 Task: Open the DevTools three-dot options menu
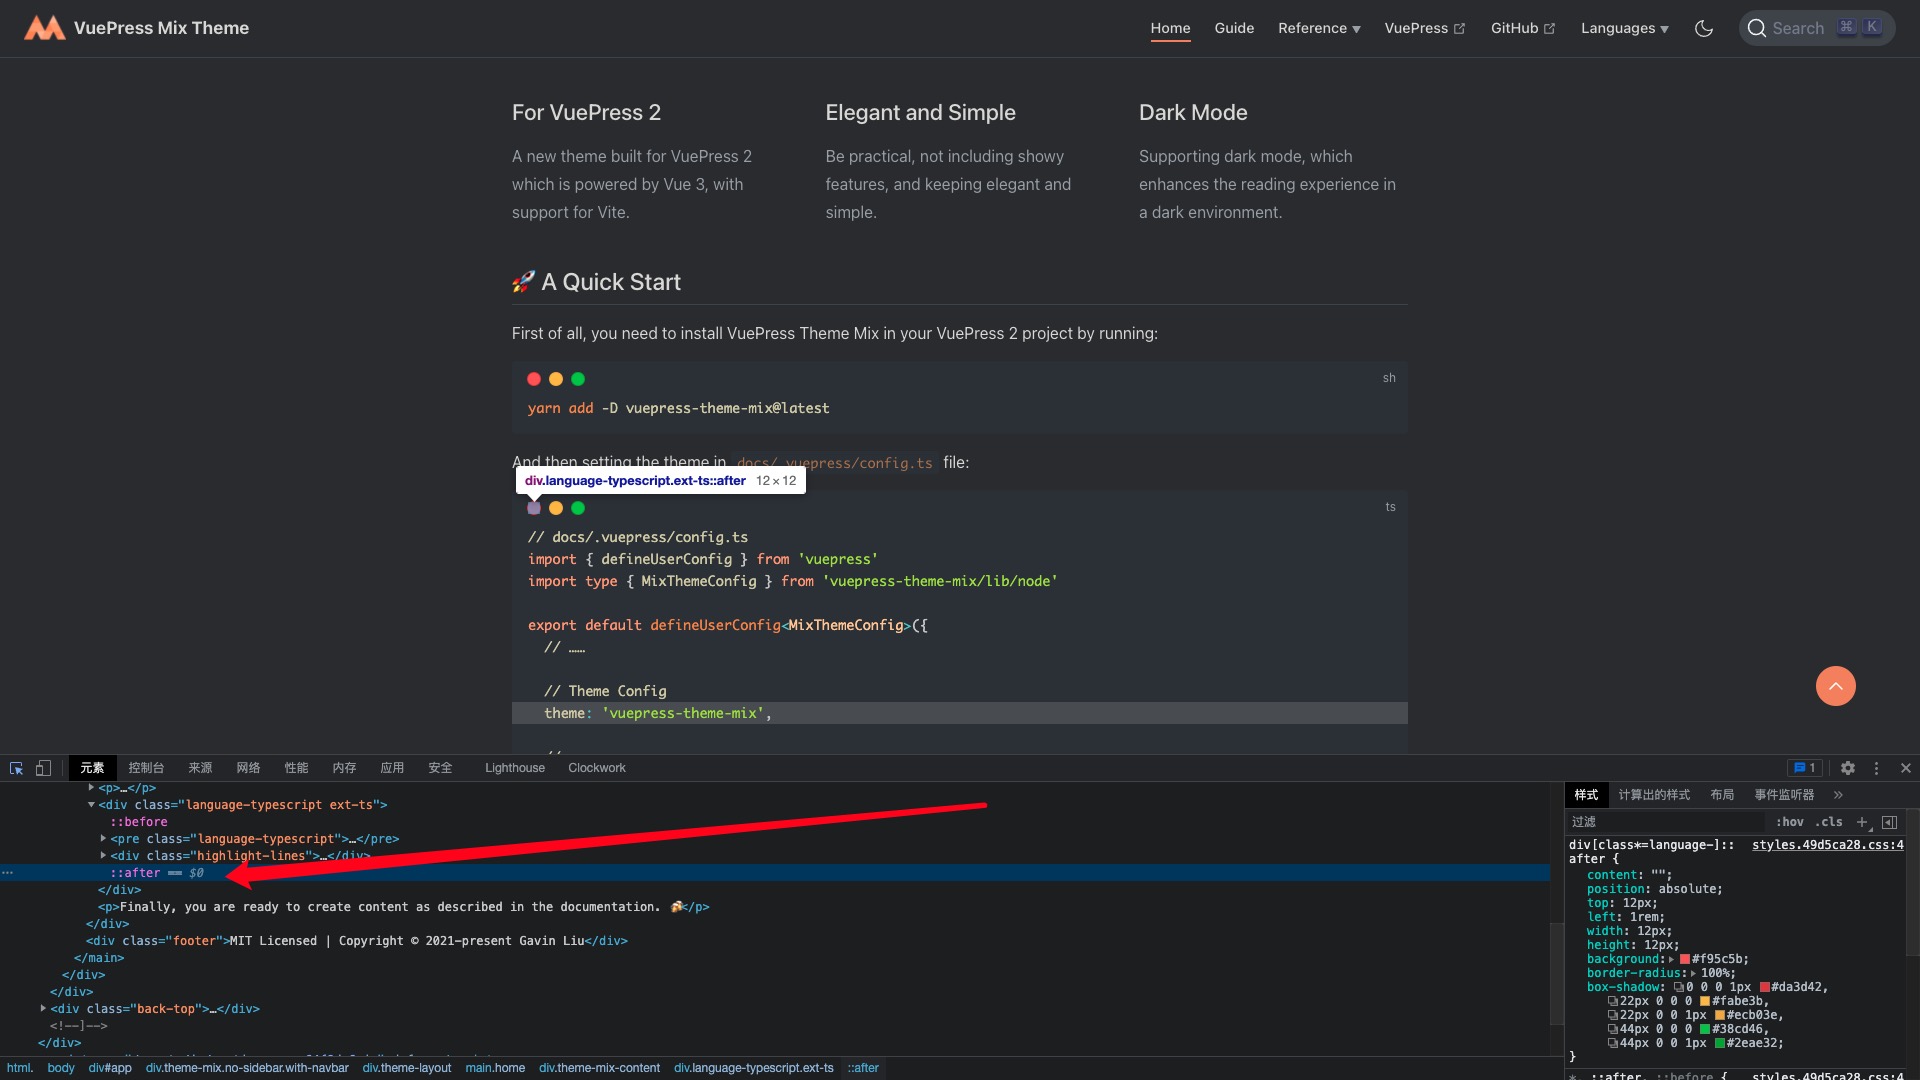point(1877,768)
